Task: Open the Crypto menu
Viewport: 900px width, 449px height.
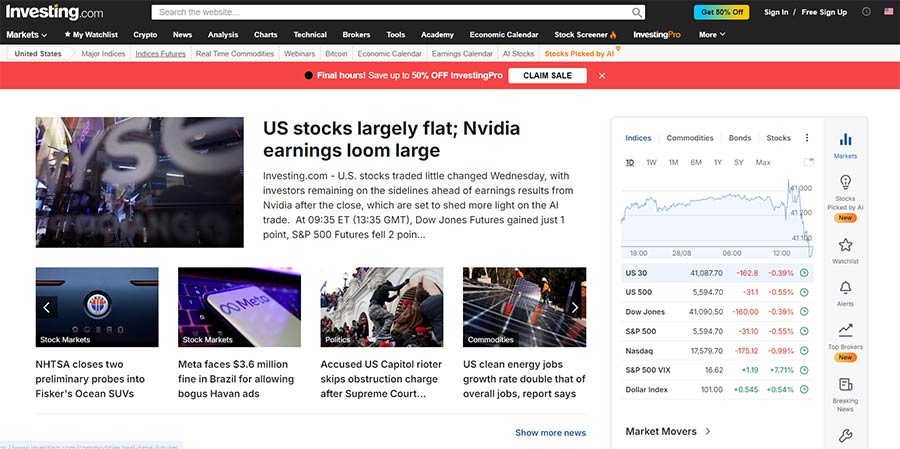Action: tap(145, 34)
